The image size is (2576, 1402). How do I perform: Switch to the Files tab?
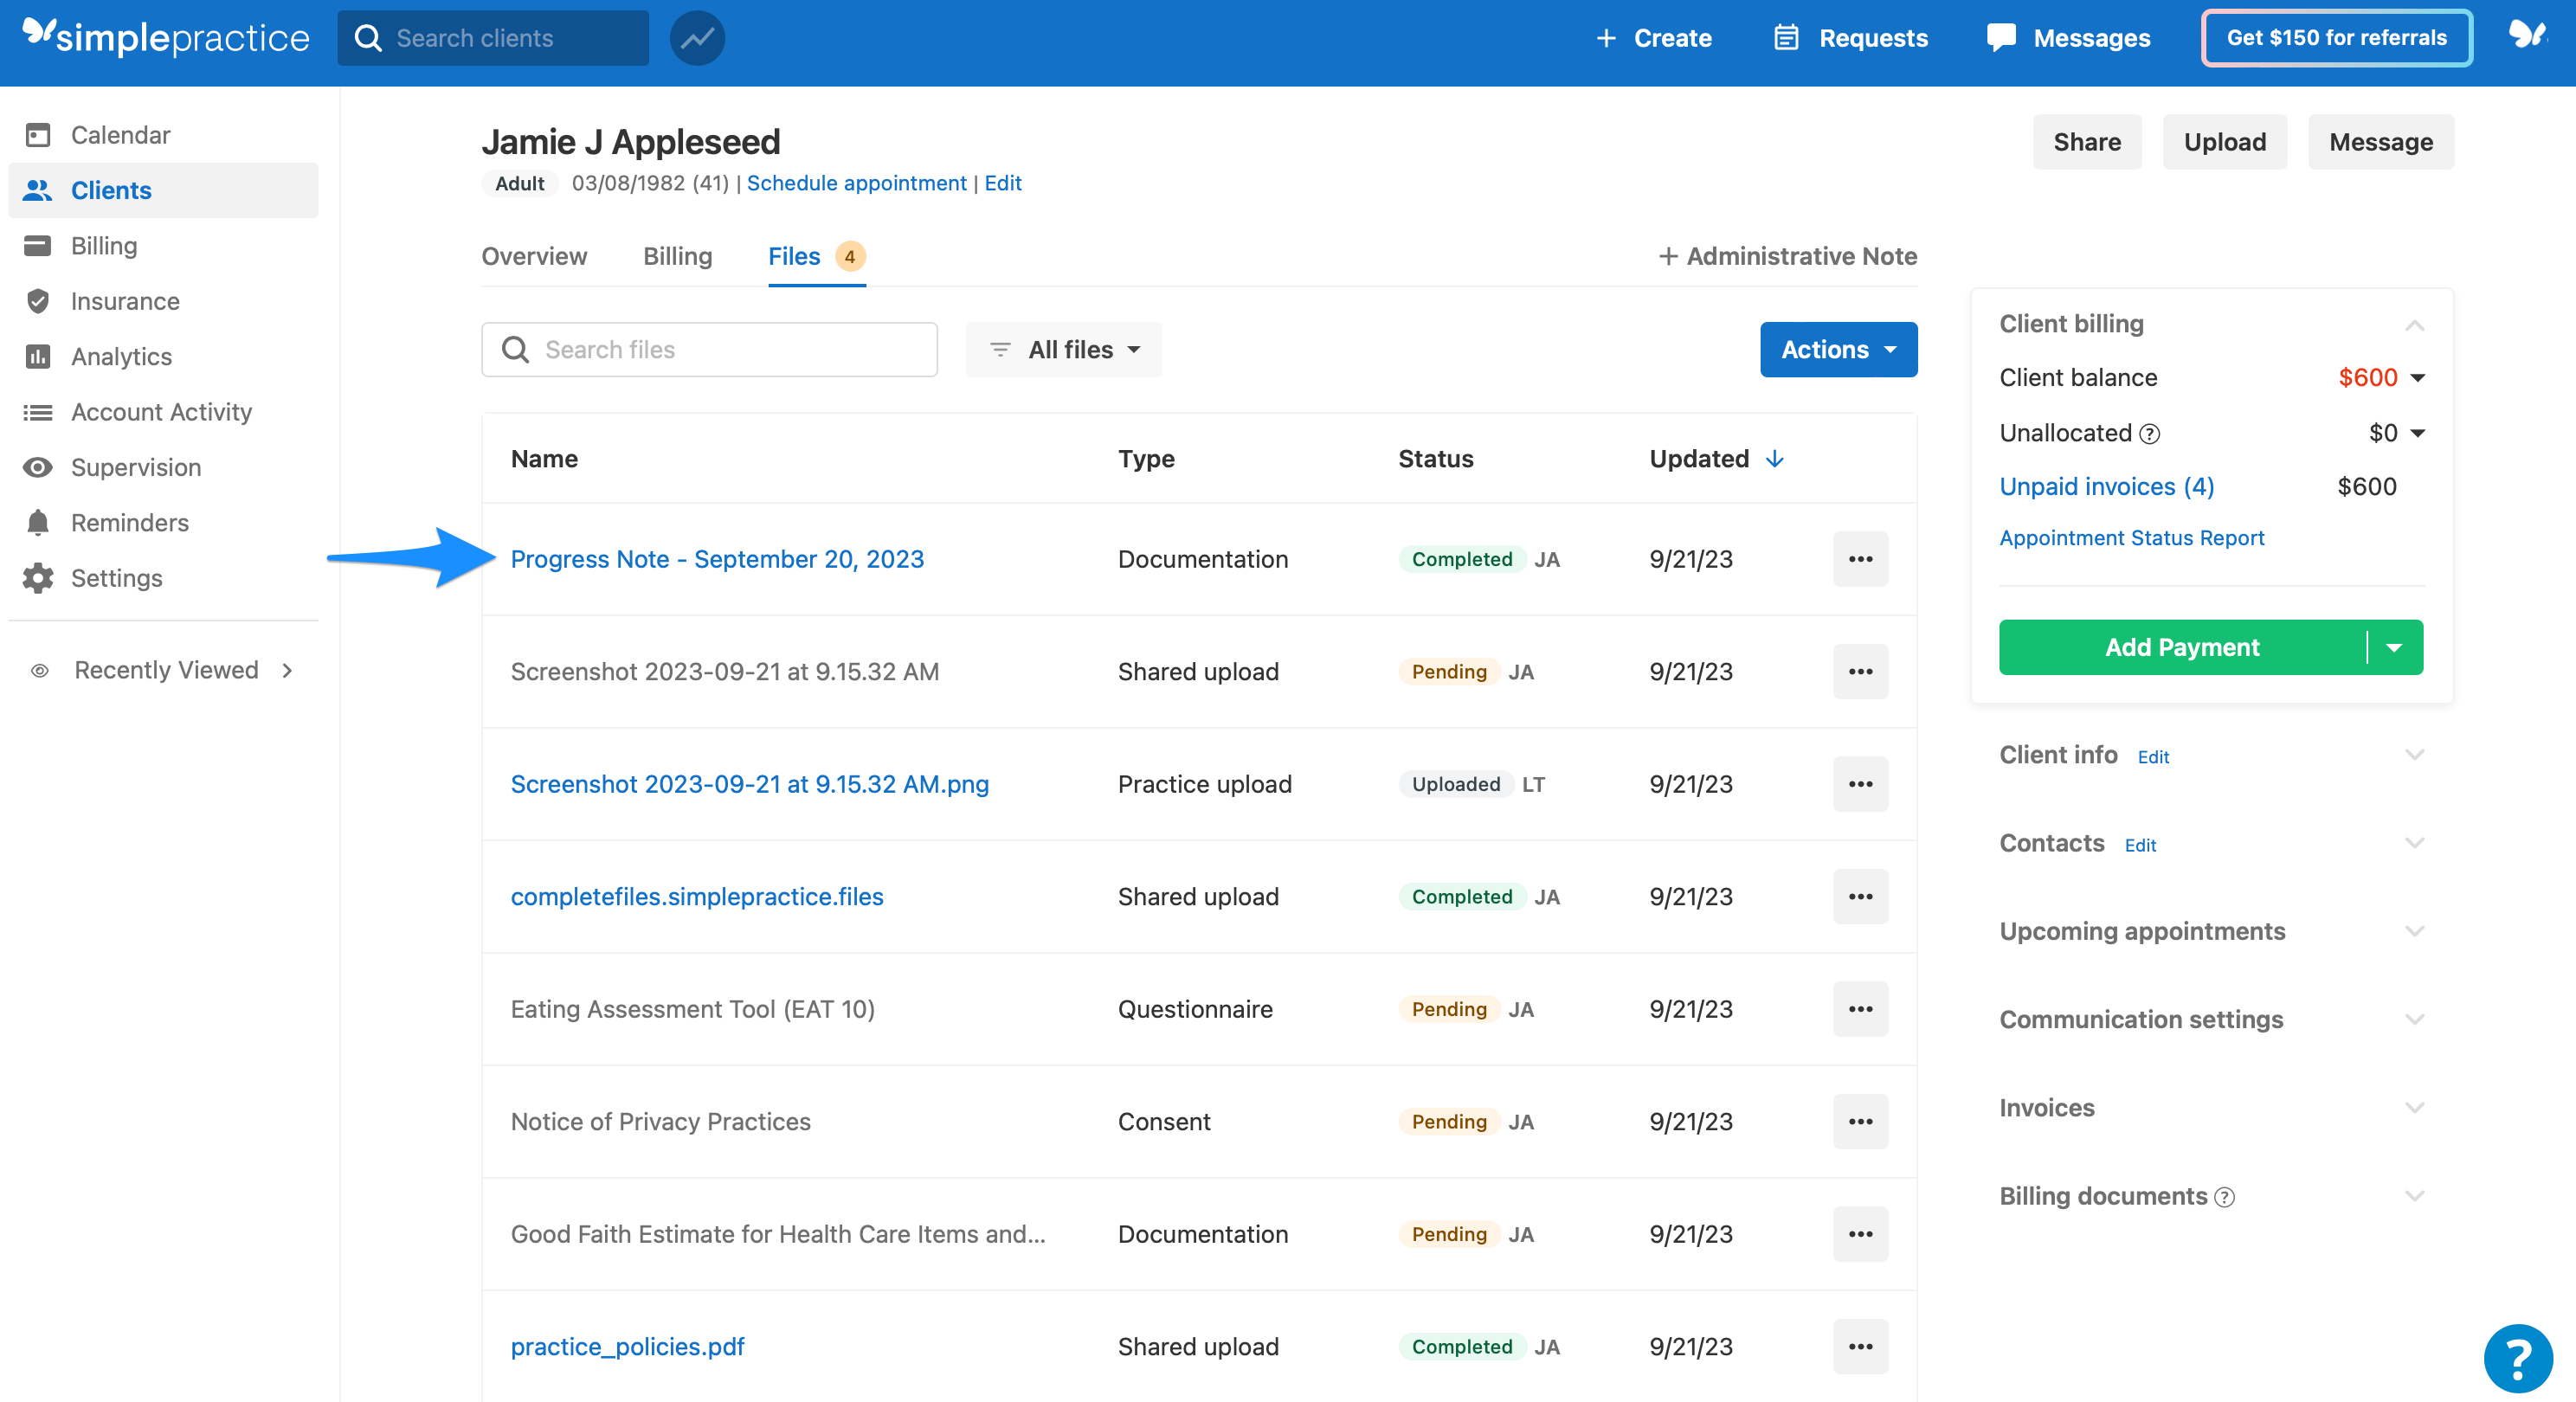click(793, 257)
